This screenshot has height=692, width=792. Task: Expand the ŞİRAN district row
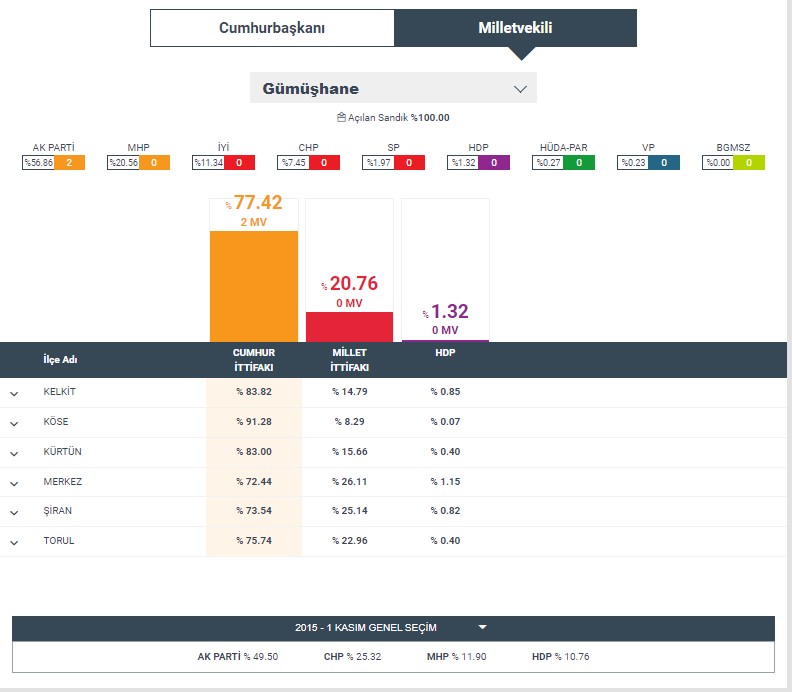tap(14, 513)
